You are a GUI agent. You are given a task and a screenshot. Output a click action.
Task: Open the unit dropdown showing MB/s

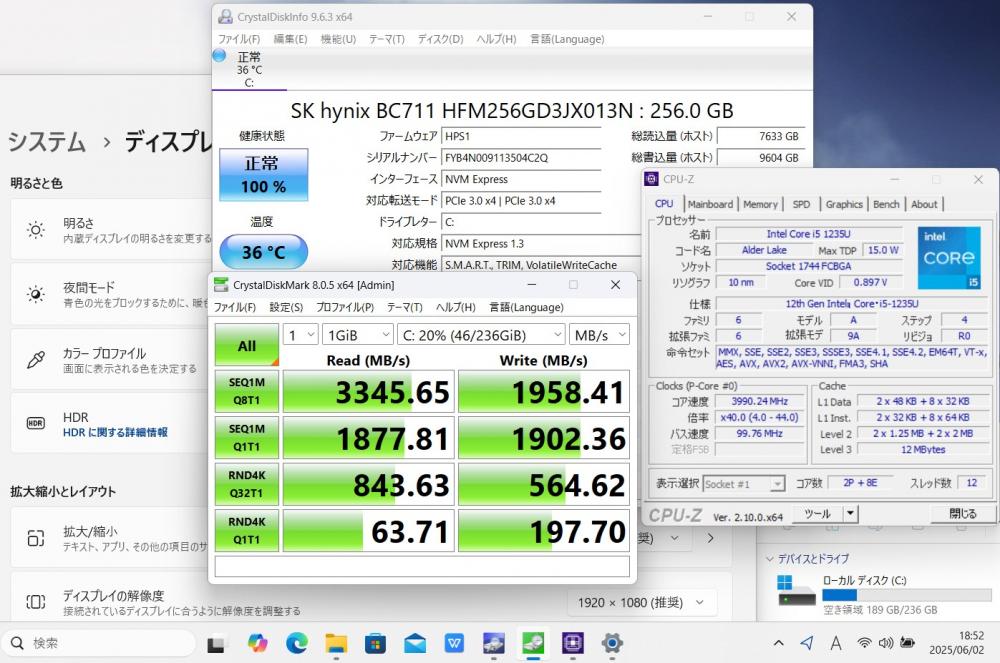[x=599, y=335]
